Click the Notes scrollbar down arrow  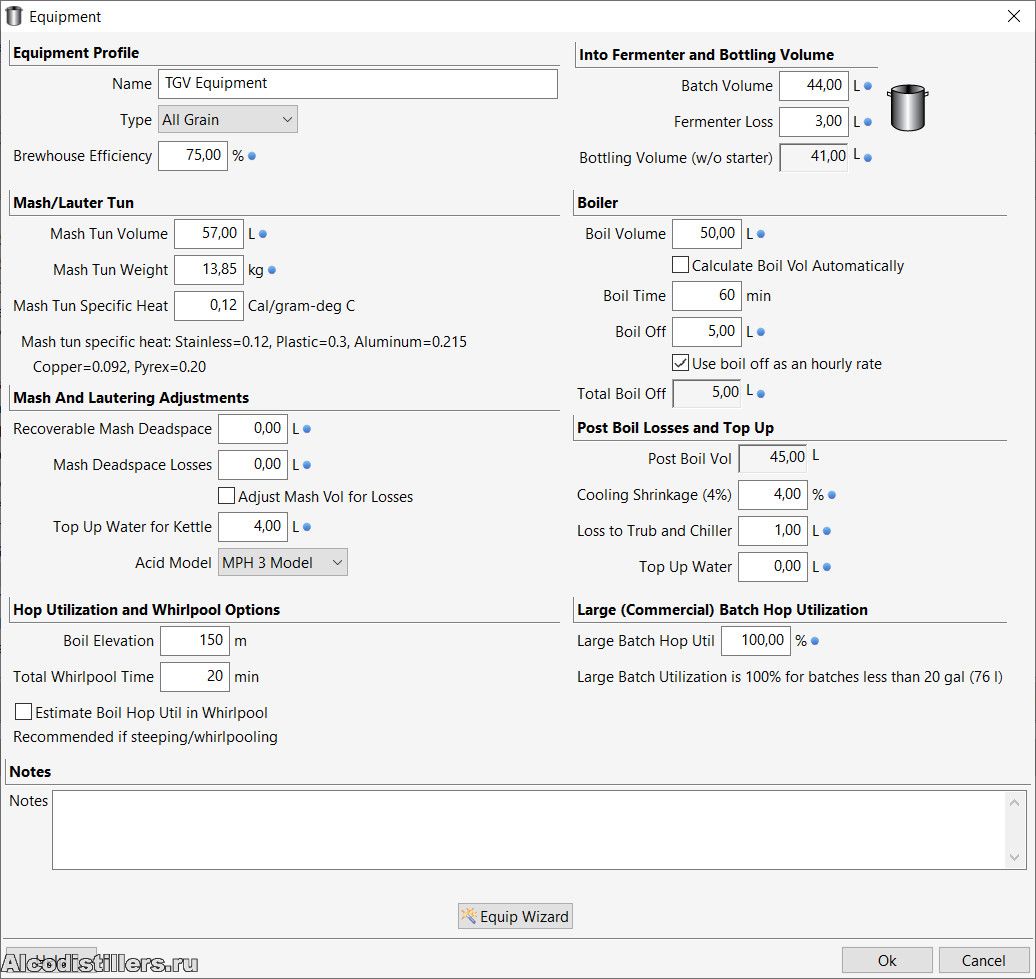click(1016, 858)
